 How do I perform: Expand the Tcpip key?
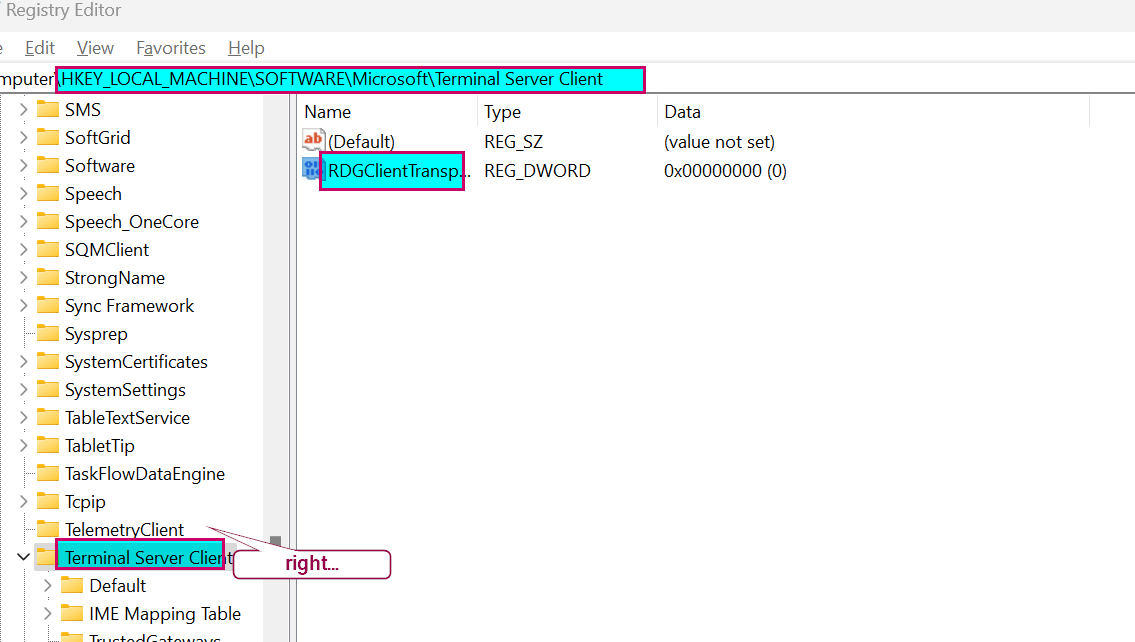click(23, 502)
